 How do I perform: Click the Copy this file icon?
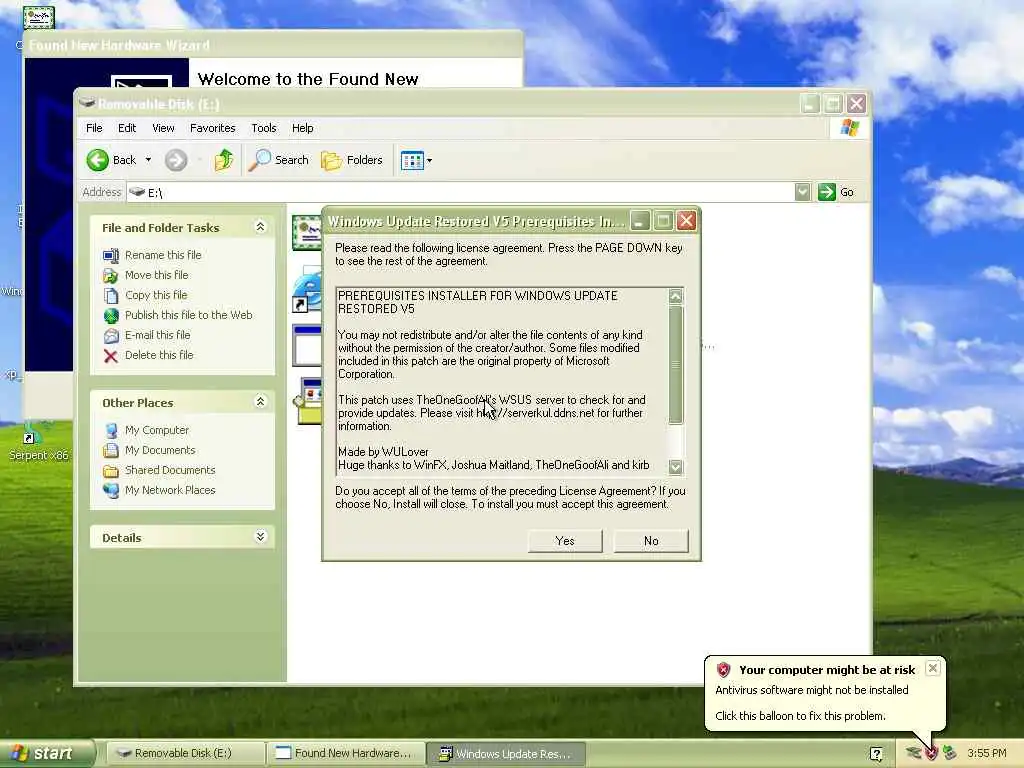point(111,296)
